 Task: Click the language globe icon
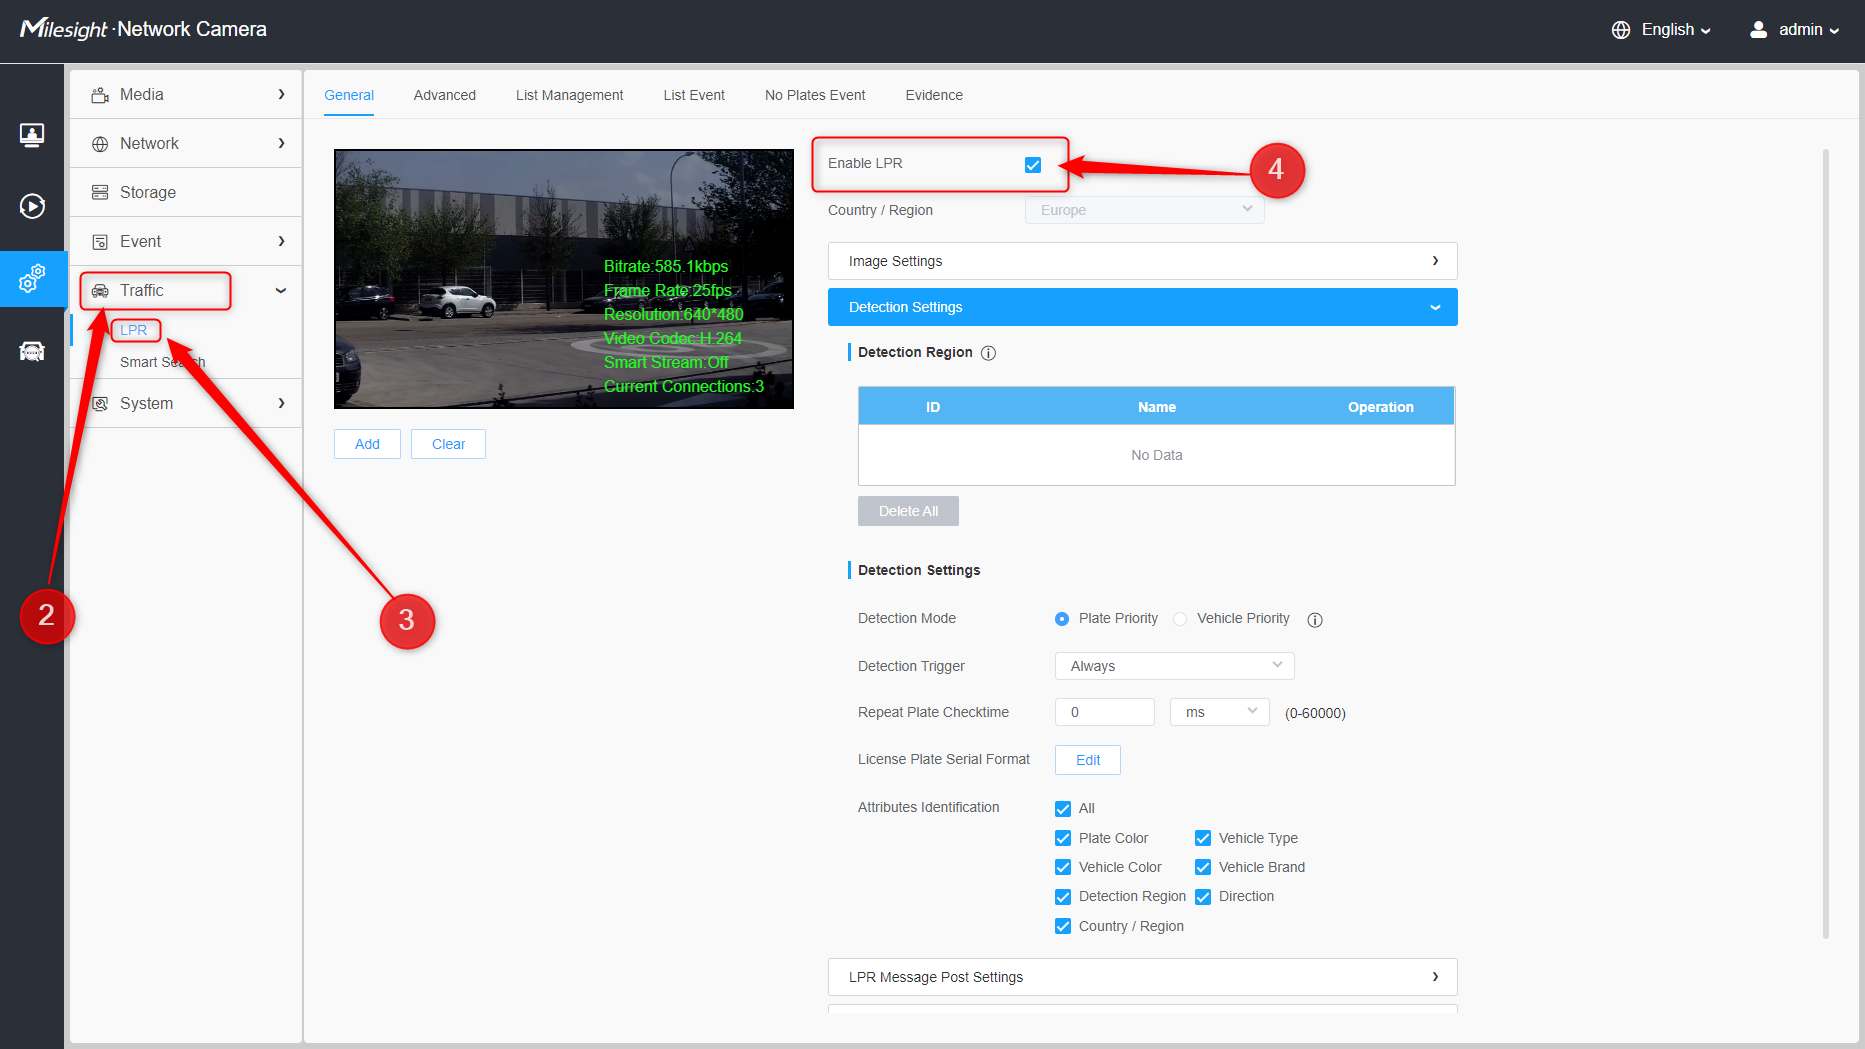[1621, 30]
